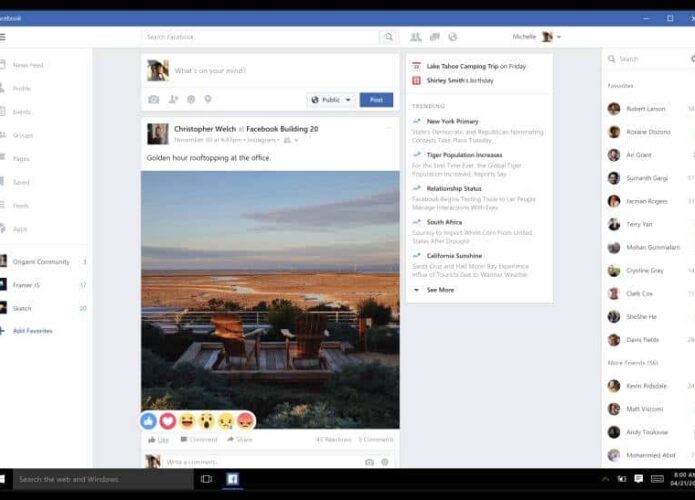Open New York Primary trending topic
Image resolution: width=695 pixels, height=500 pixels.
point(453,121)
